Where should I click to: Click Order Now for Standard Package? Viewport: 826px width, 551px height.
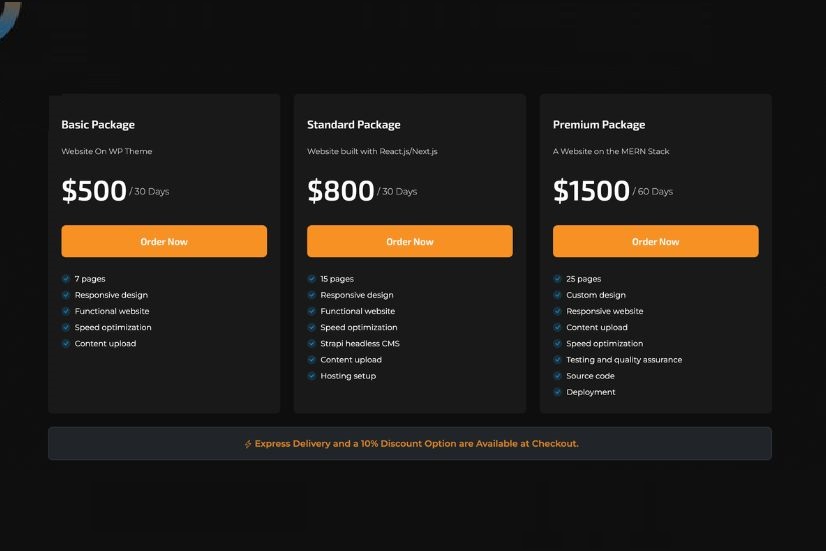(410, 241)
